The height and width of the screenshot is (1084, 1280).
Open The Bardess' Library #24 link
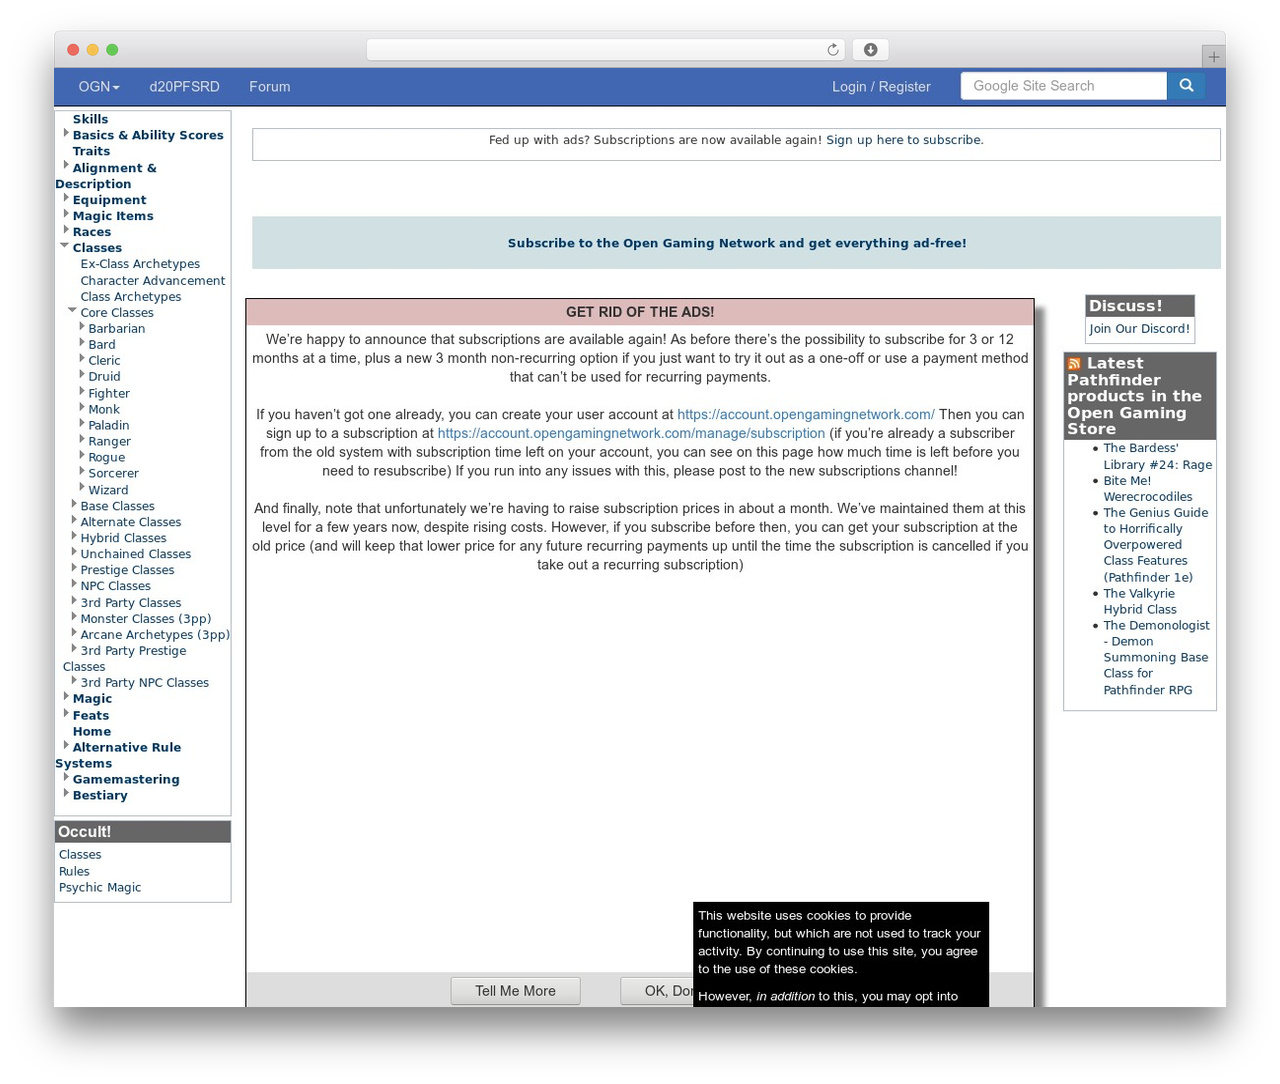coord(1158,457)
